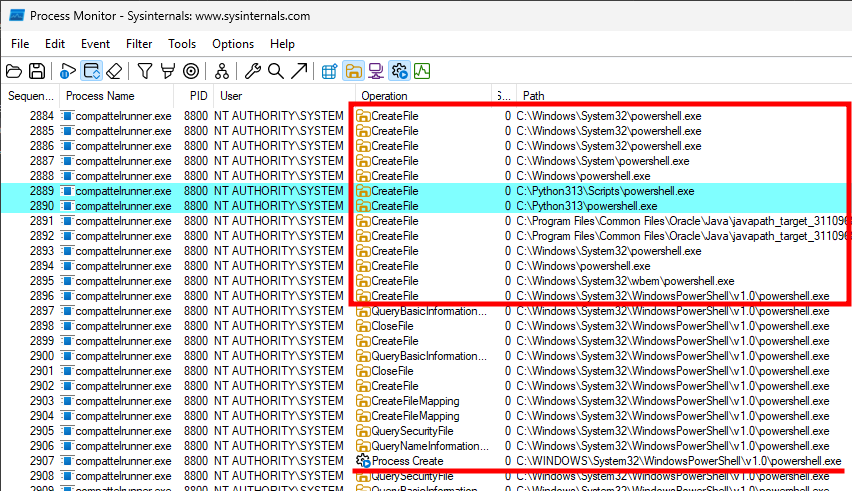
Task: Sort by the PID column header
Action: (194, 96)
